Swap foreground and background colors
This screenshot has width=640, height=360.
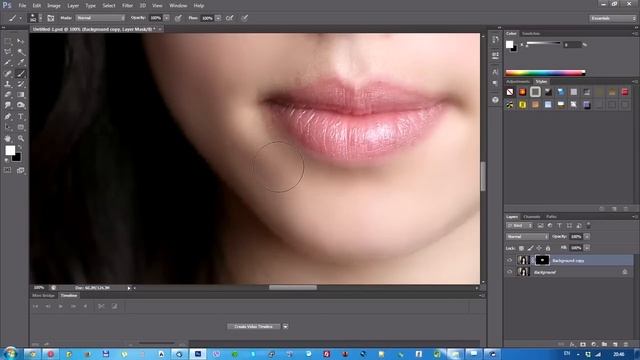[x=20, y=147]
